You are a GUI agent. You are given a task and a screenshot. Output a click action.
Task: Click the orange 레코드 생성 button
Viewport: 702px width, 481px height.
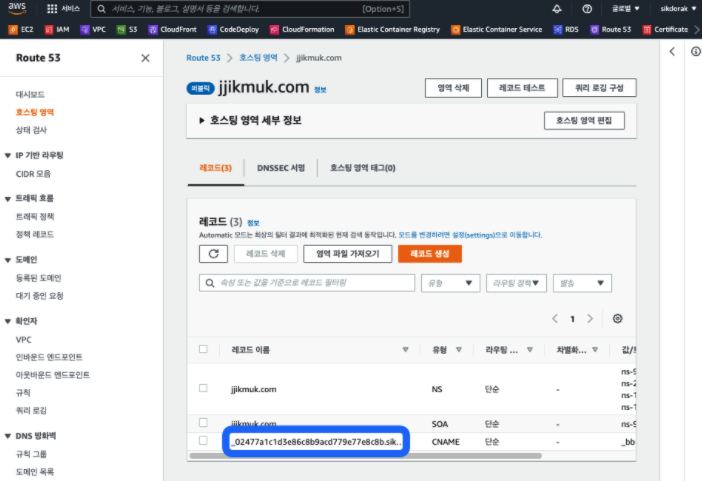[430, 254]
